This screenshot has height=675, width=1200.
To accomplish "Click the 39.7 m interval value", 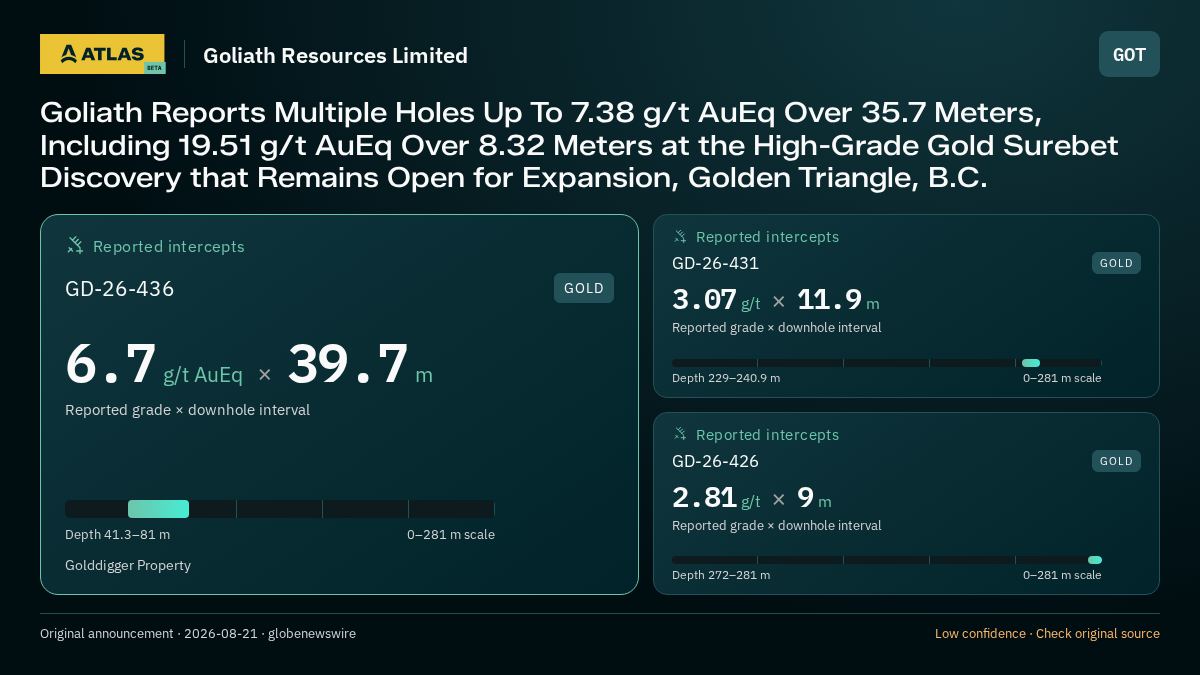I will click(x=360, y=365).
